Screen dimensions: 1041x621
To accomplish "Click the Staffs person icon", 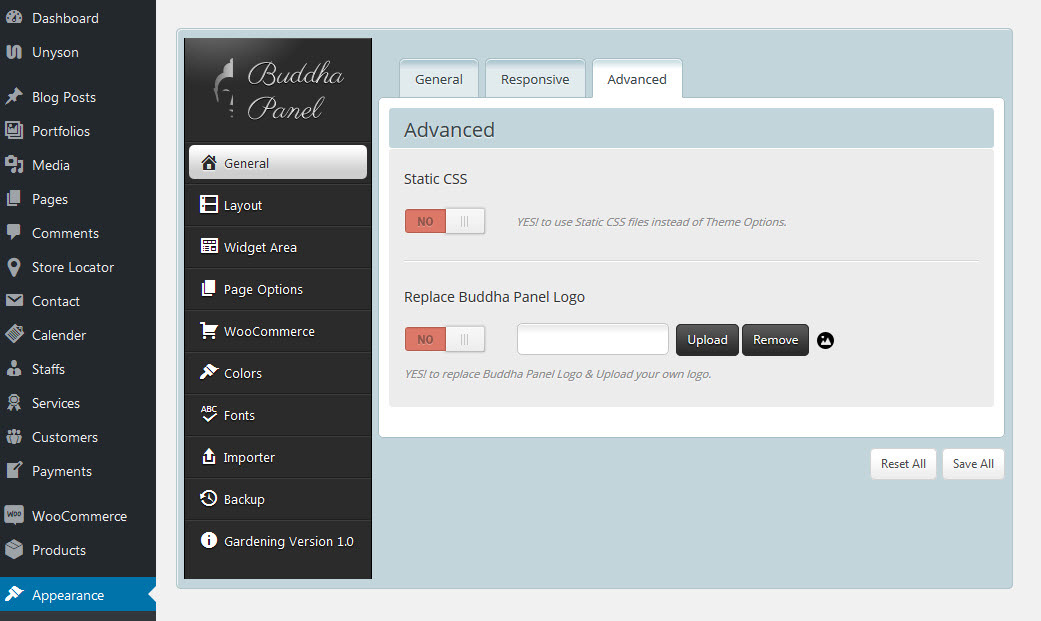I will [14, 369].
